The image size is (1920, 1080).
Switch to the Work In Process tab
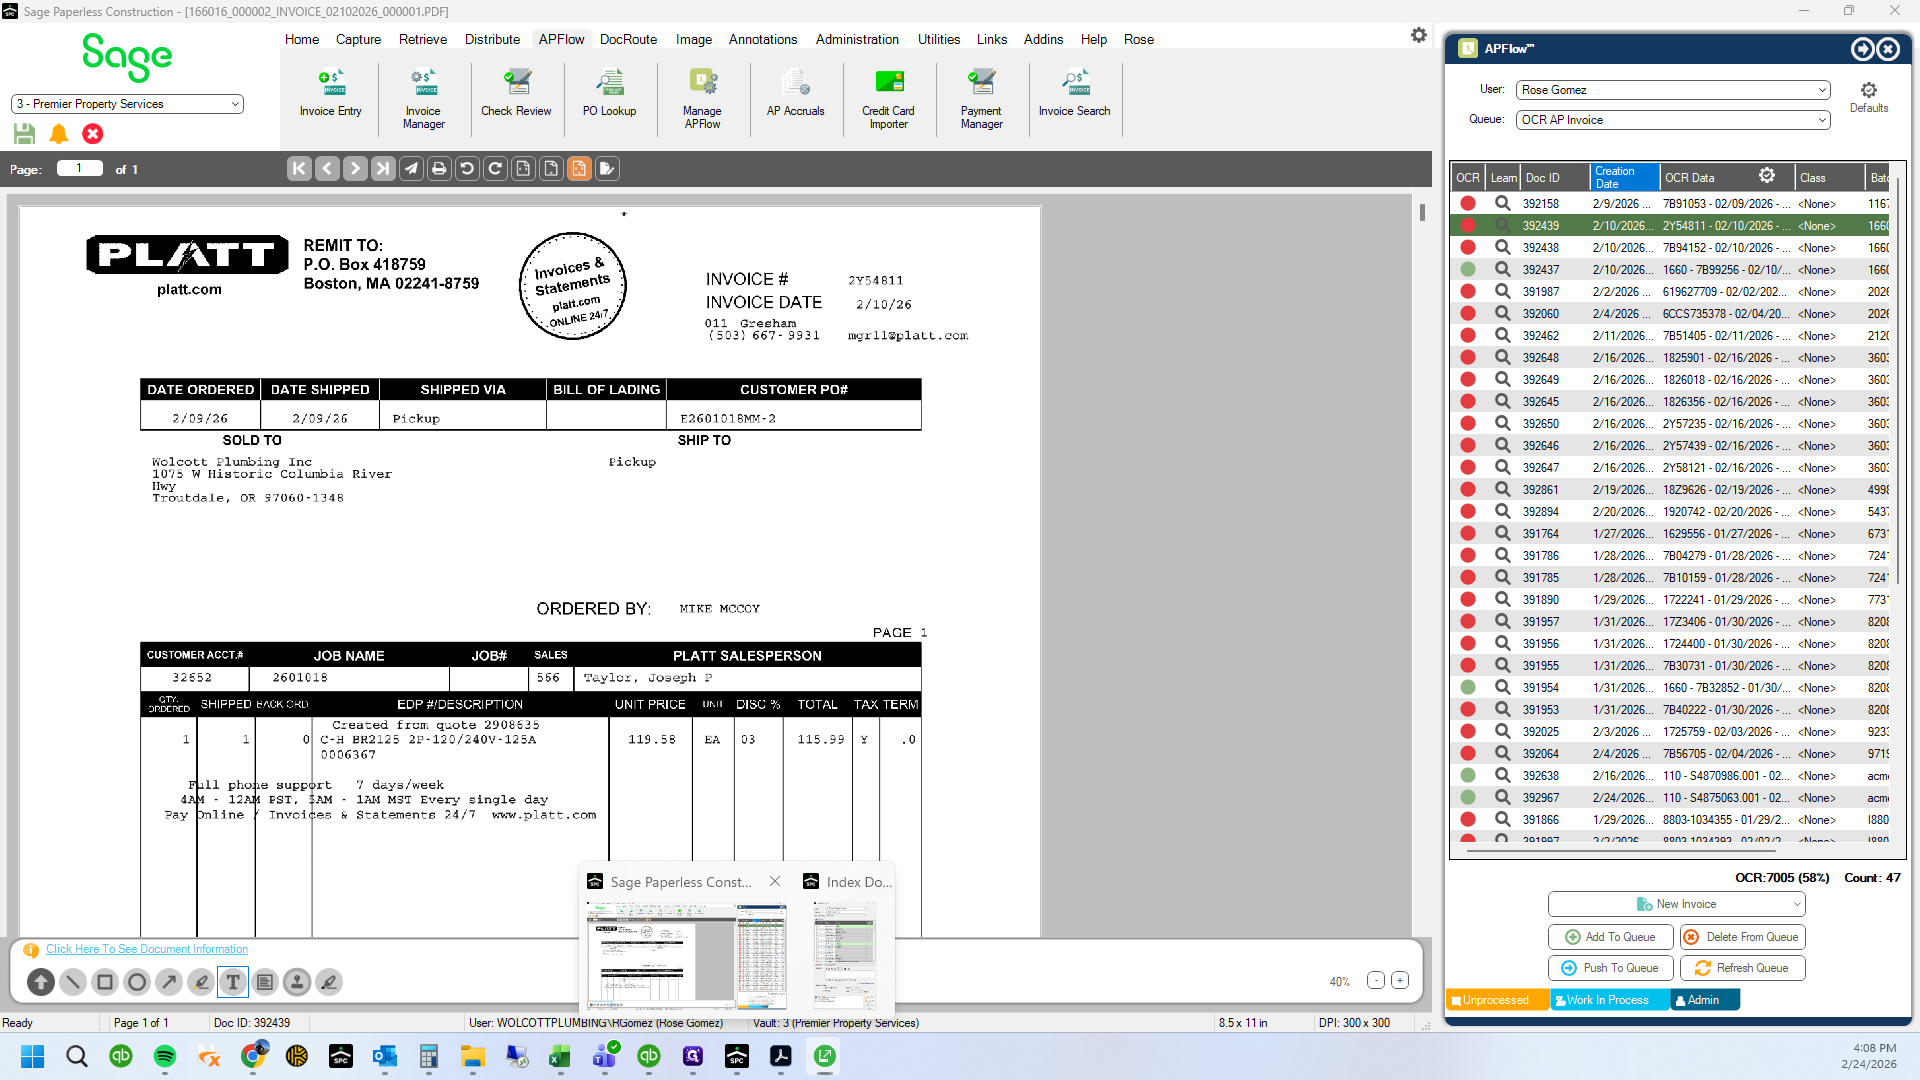(x=1609, y=1000)
